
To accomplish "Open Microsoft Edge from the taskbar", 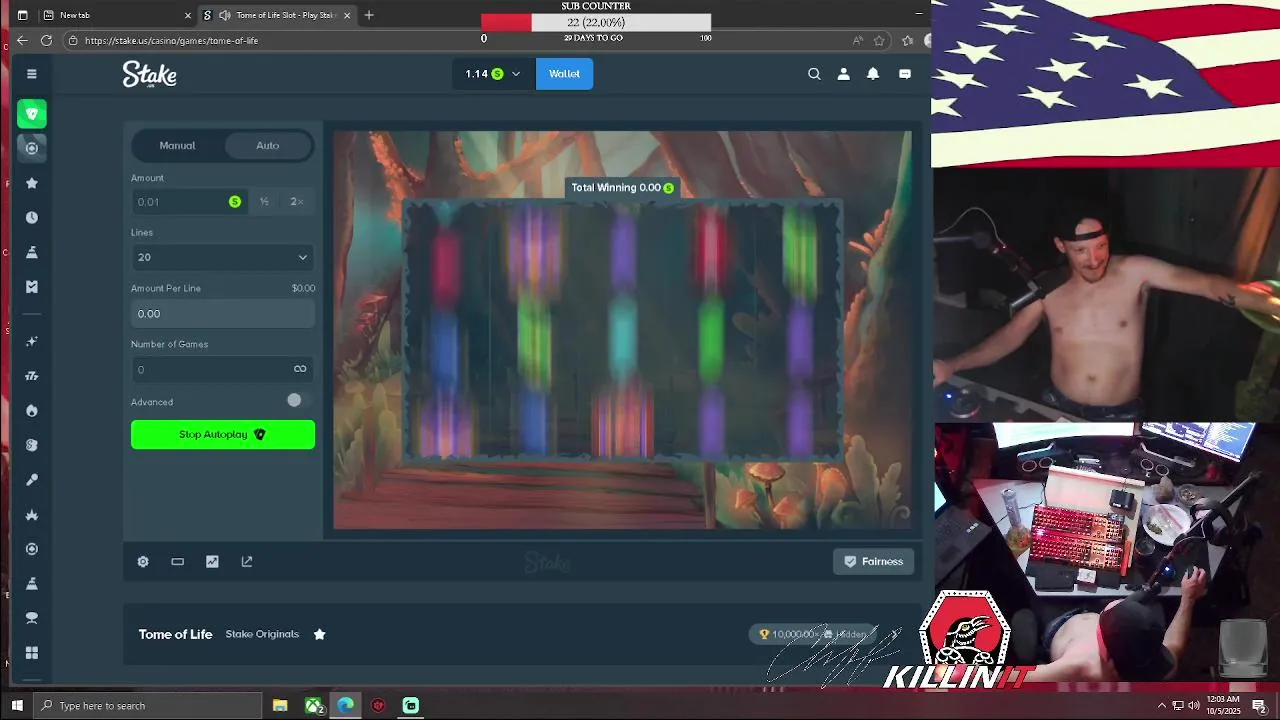I will [345, 706].
